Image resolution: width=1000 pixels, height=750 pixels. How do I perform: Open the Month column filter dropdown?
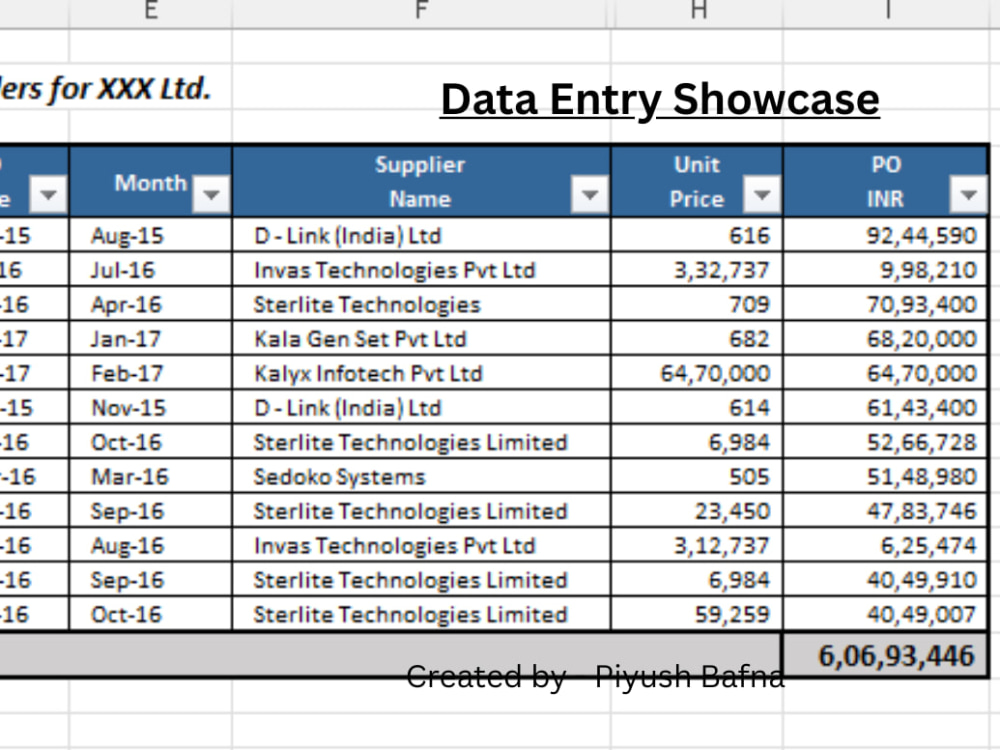coord(211,194)
